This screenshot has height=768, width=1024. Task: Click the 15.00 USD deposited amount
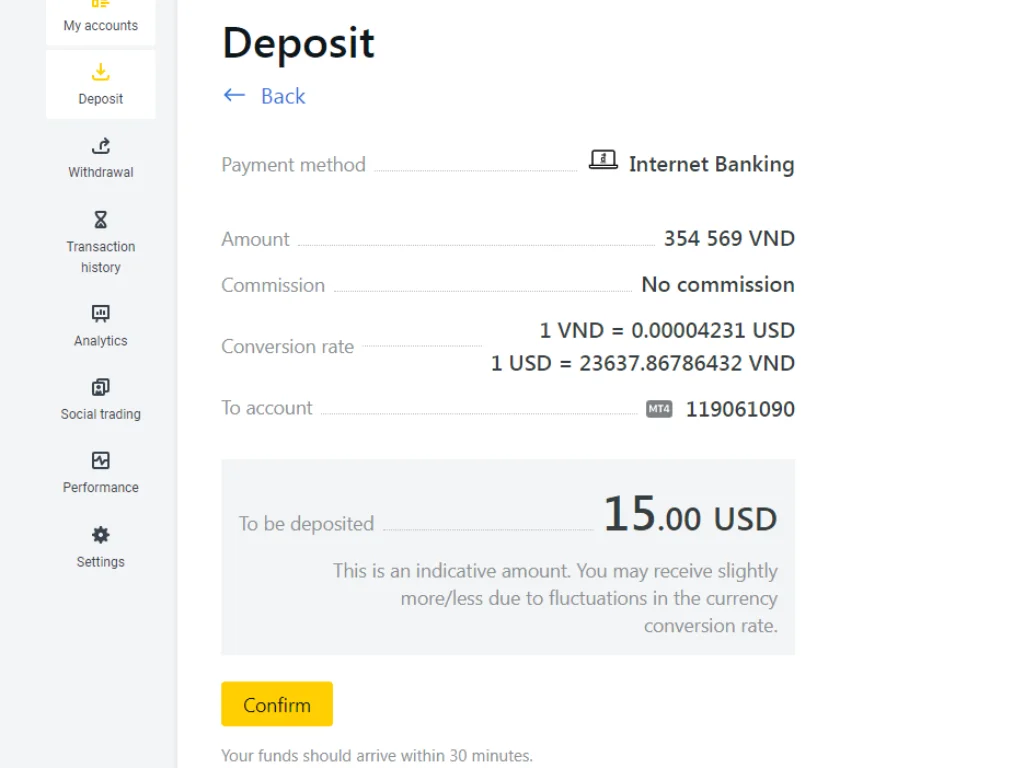(x=690, y=518)
